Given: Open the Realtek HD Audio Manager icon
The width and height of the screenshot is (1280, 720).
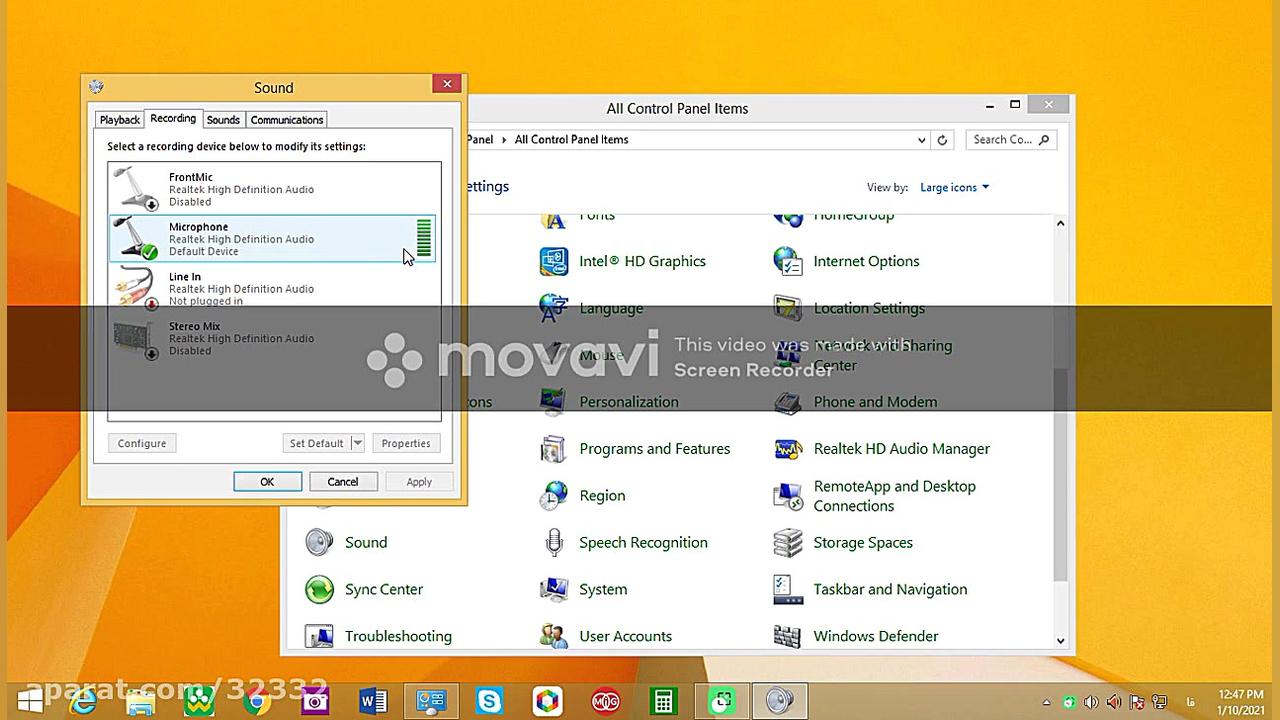Looking at the screenshot, I should pos(788,449).
